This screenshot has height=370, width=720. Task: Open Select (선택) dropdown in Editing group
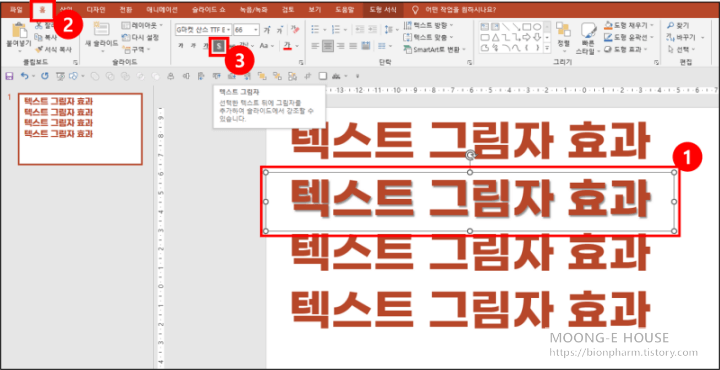tap(682, 49)
